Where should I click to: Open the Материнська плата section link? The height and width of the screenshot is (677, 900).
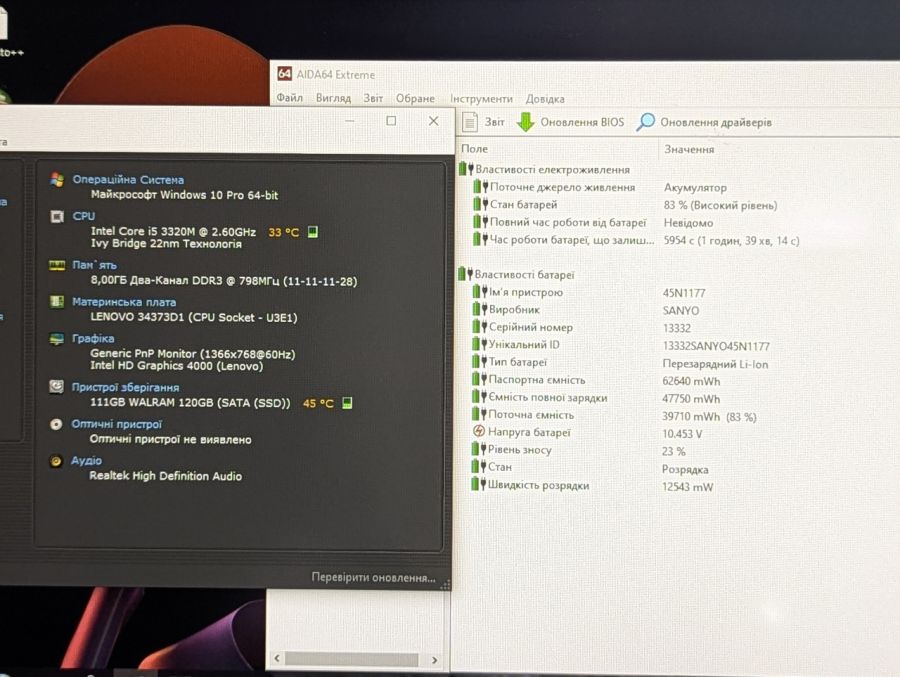[x=124, y=301]
